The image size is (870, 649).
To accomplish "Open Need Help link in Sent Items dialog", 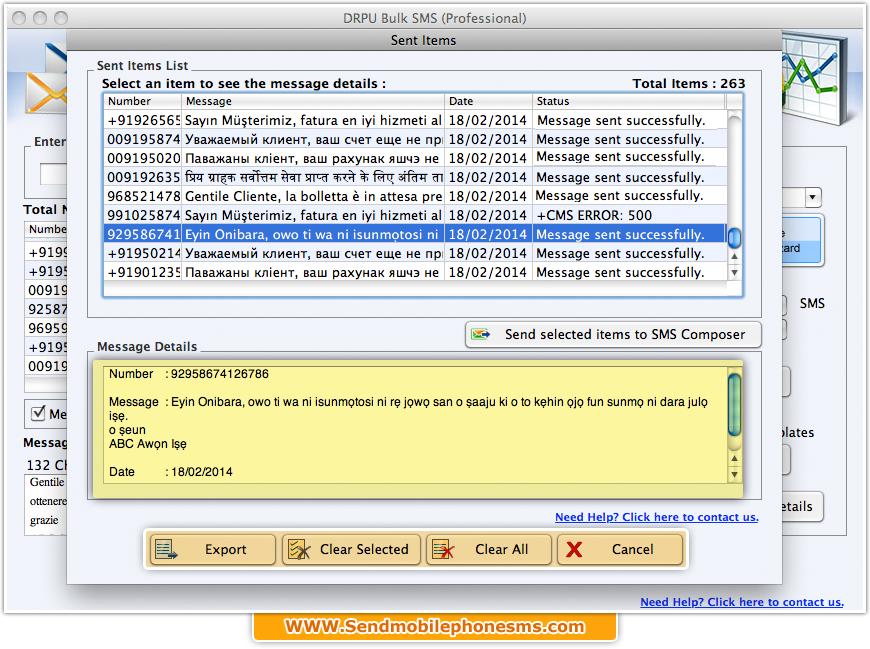I will (x=656, y=517).
